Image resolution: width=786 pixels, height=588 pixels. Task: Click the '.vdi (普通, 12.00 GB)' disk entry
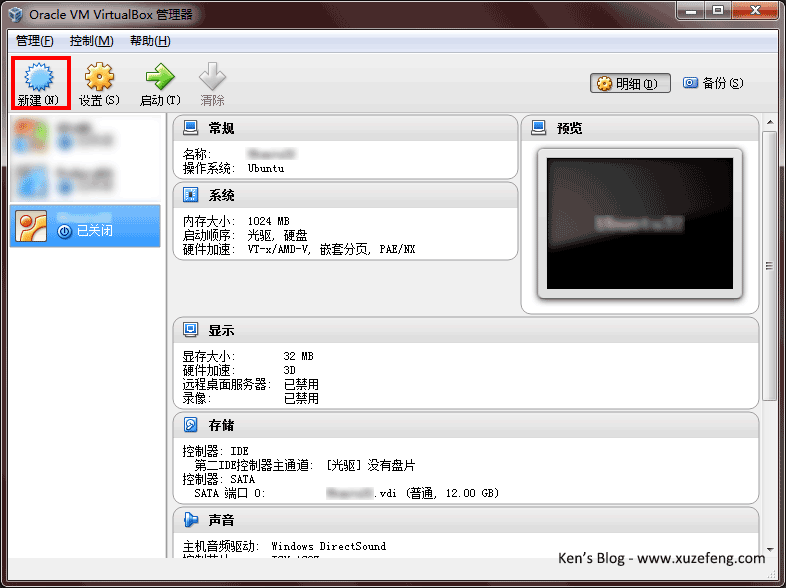[x=413, y=493]
